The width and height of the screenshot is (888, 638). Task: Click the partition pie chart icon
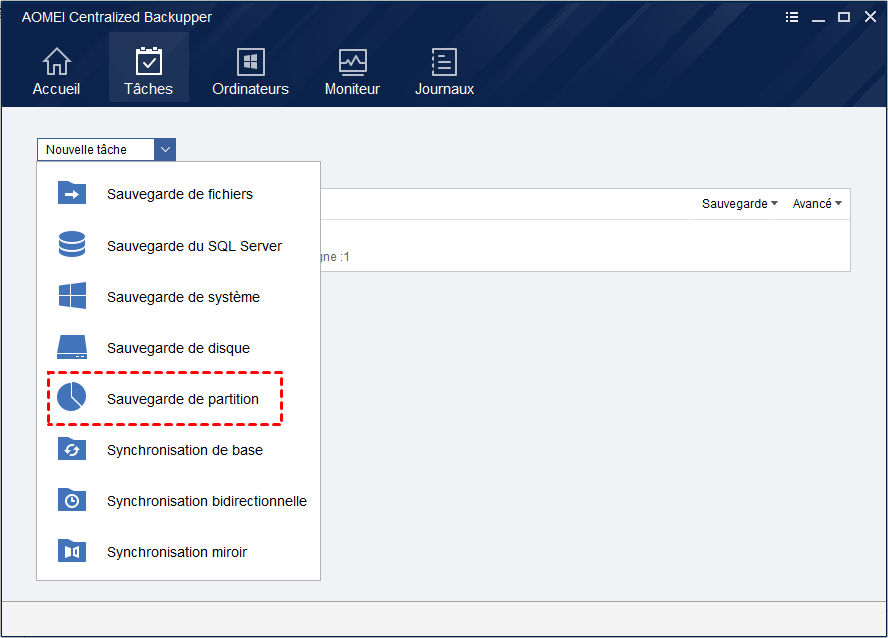[x=71, y=396]
